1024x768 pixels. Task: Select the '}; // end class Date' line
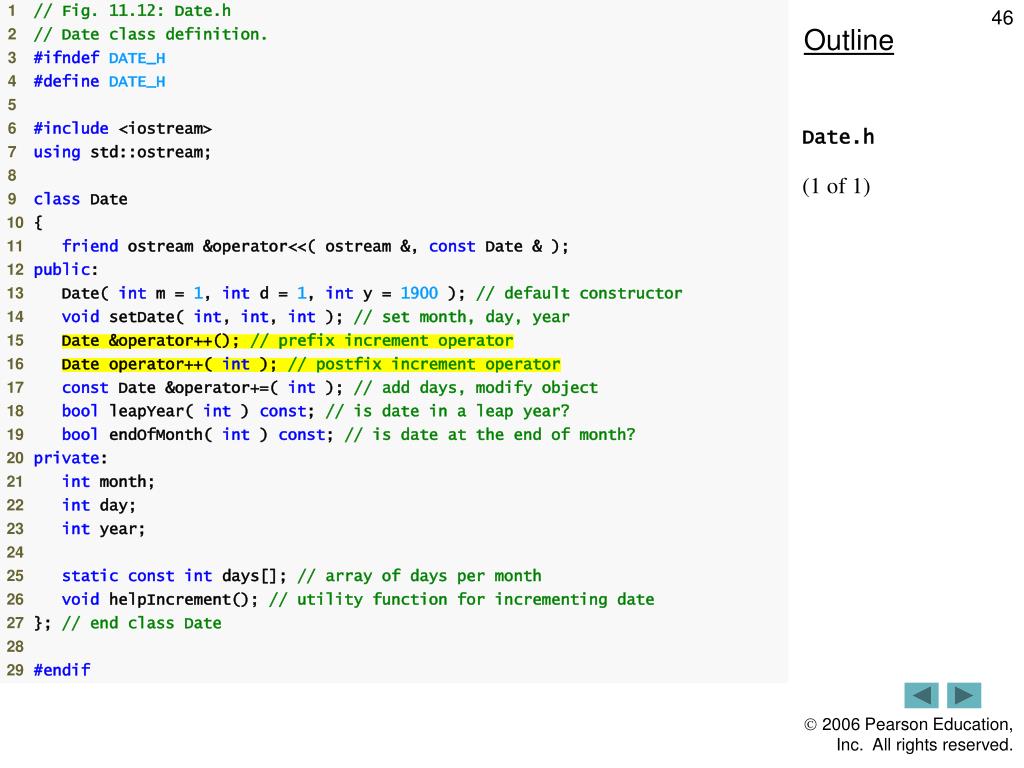pos(127,623)
